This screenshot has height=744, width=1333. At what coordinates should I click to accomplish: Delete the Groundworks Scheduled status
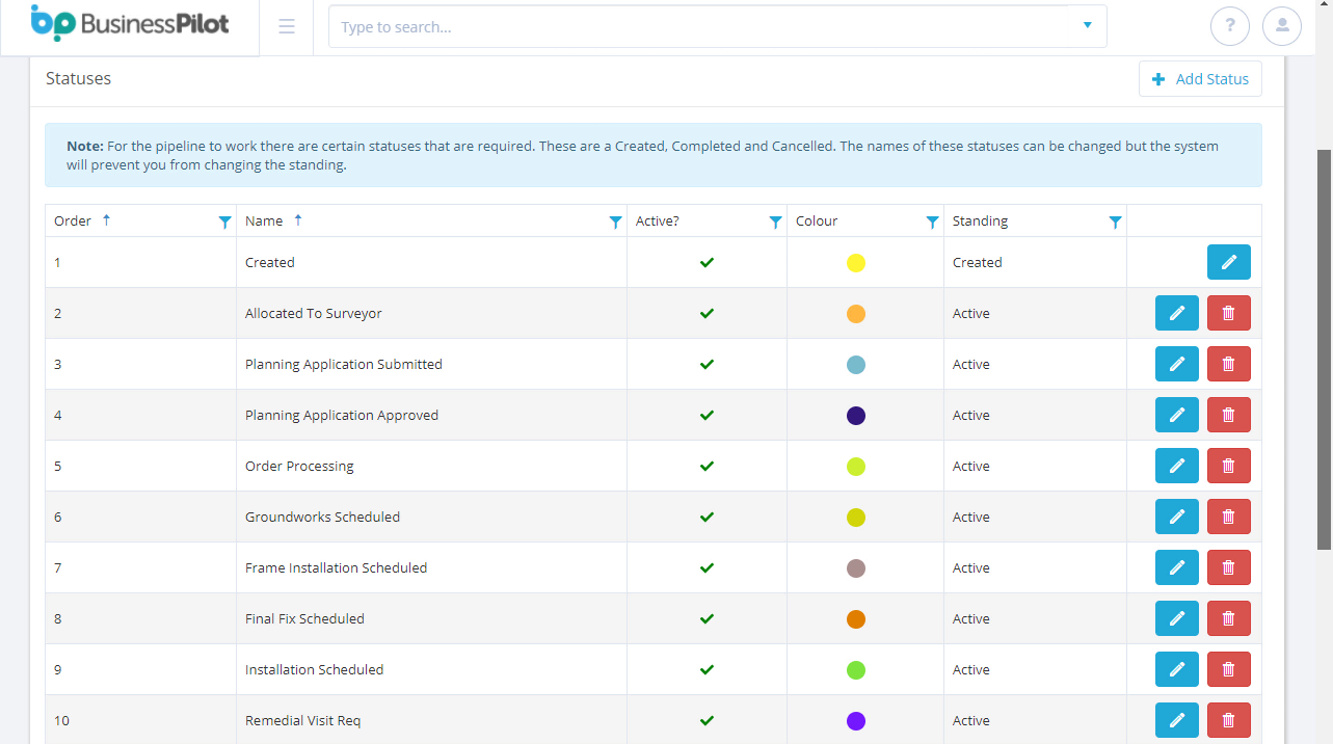pyautogui.click(x=1228, y=517)
